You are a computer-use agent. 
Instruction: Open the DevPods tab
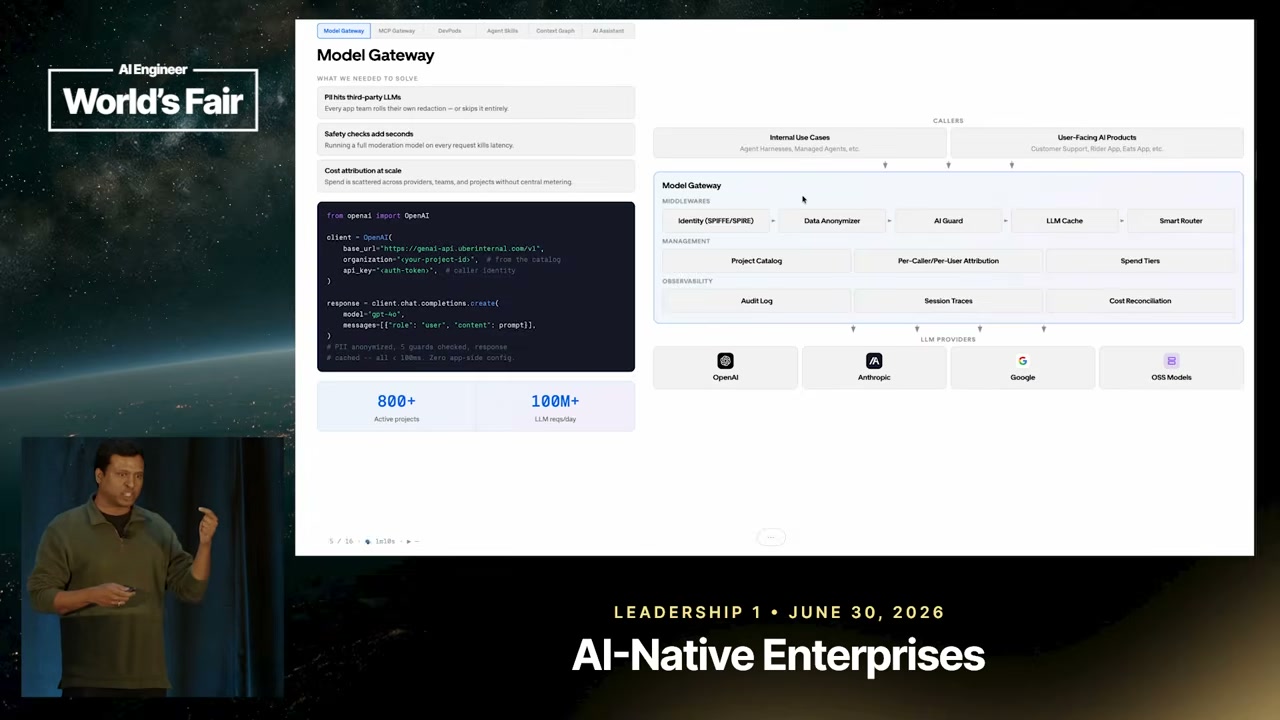450,31
